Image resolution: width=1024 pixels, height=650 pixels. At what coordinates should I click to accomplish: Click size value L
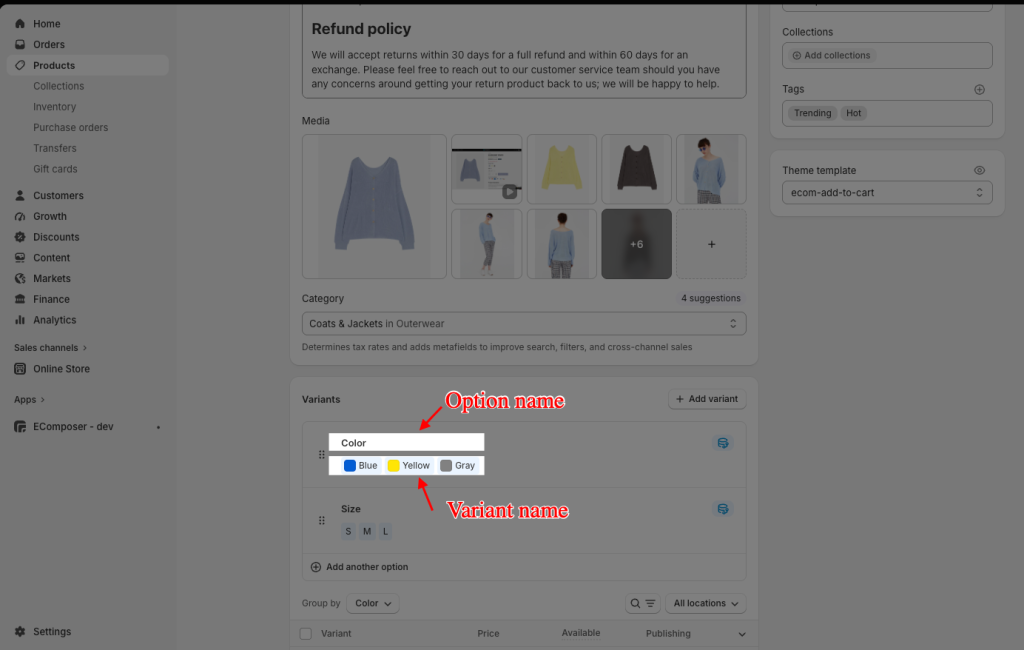(385, 532)
